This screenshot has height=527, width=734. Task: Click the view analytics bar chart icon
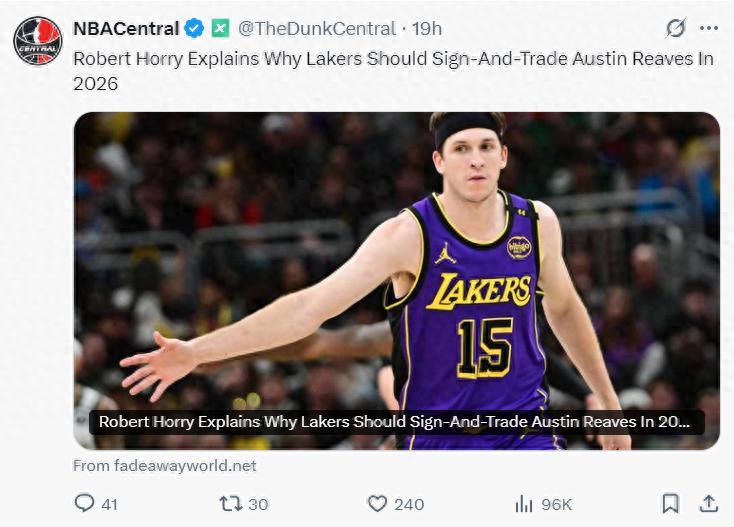(523, 504)
